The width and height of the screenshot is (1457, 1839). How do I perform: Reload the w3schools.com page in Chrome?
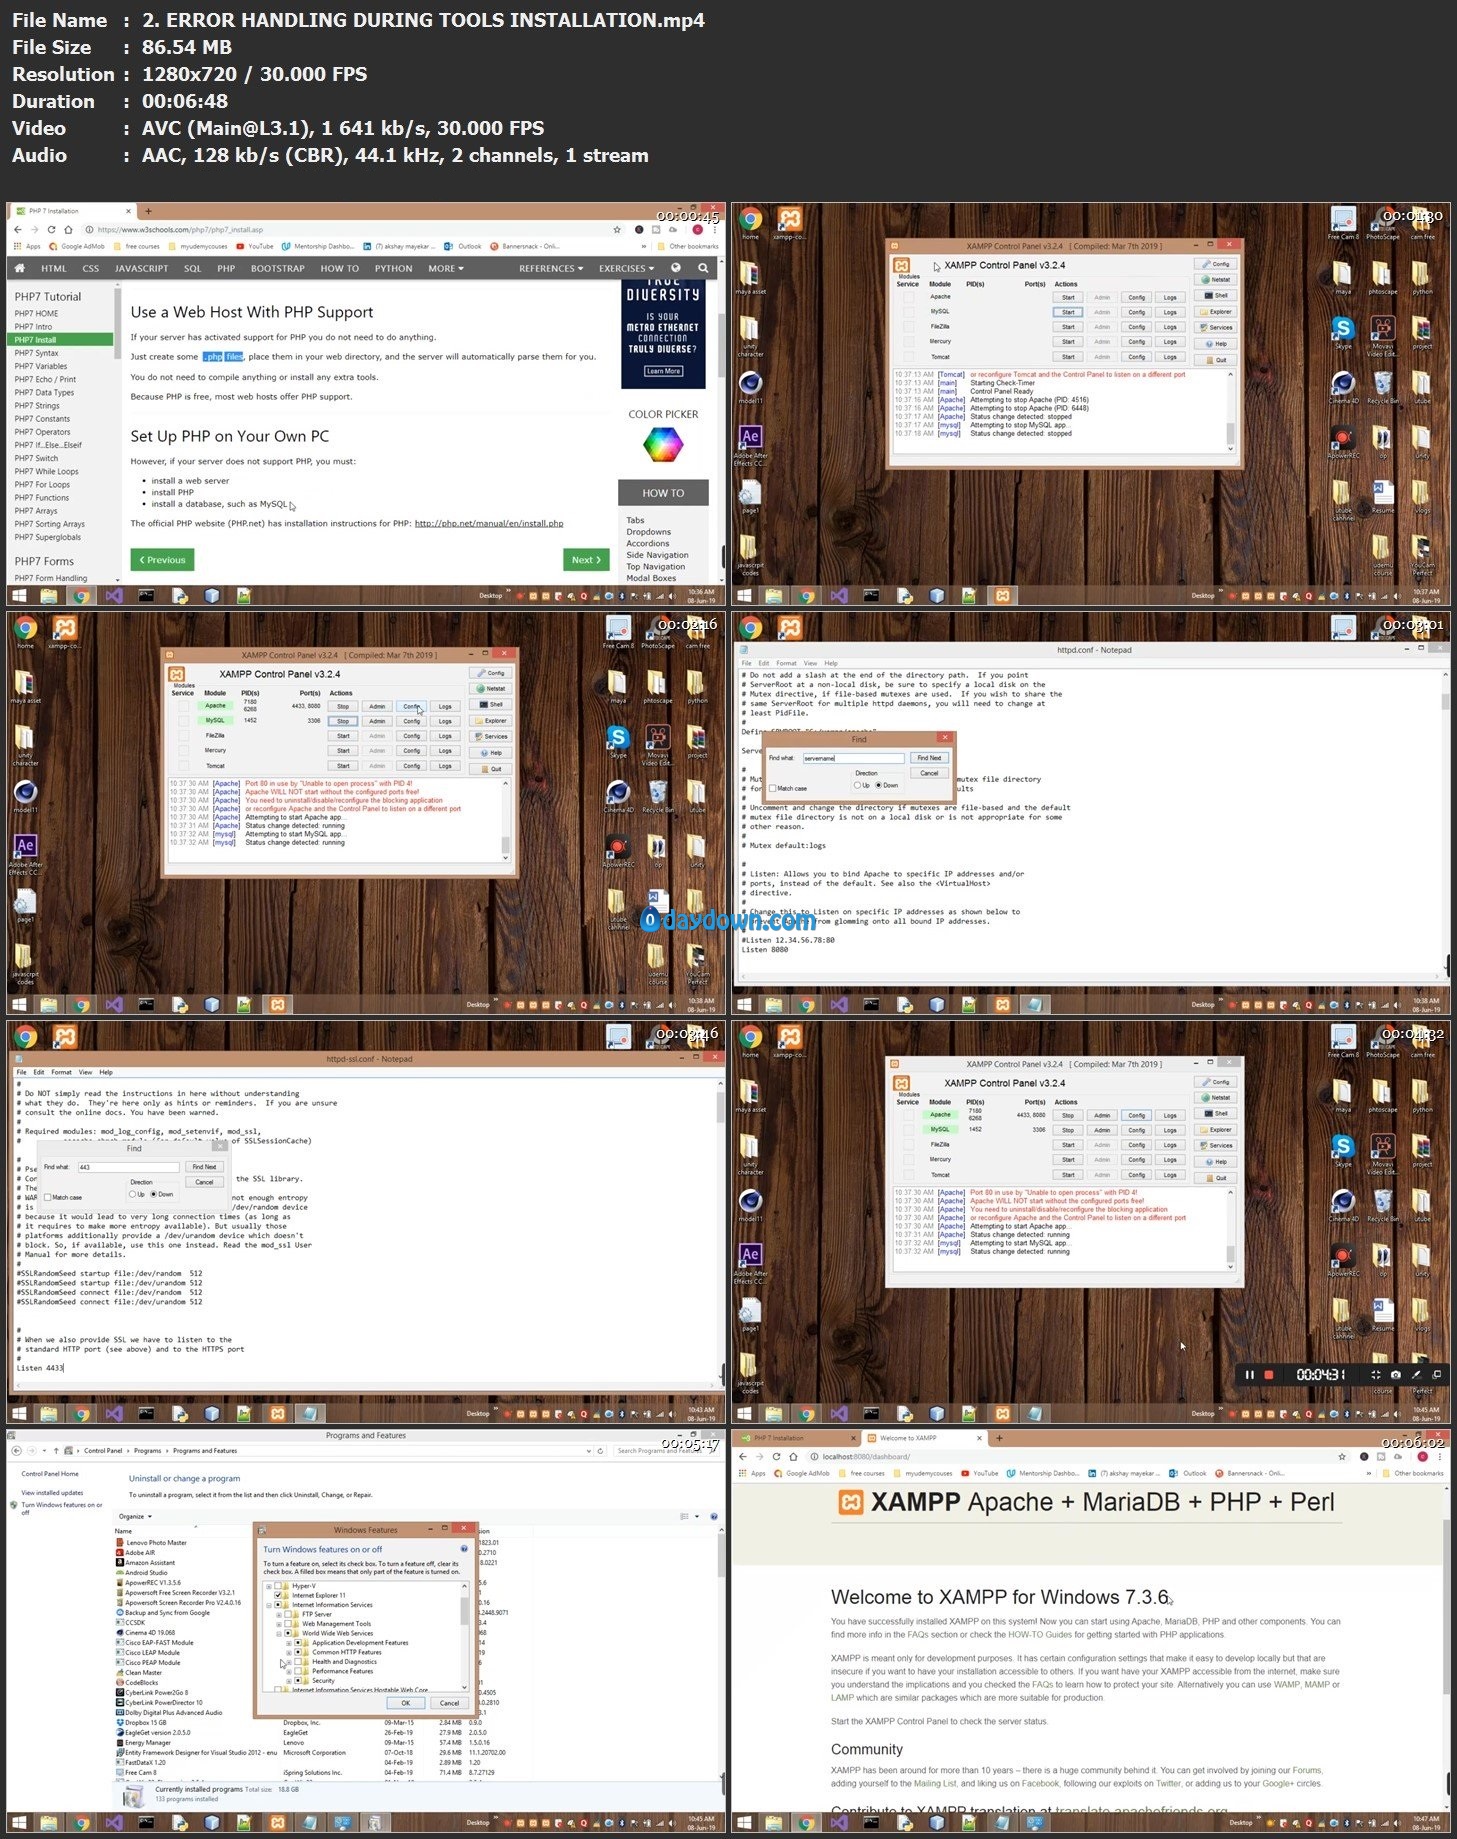(52, 229)
